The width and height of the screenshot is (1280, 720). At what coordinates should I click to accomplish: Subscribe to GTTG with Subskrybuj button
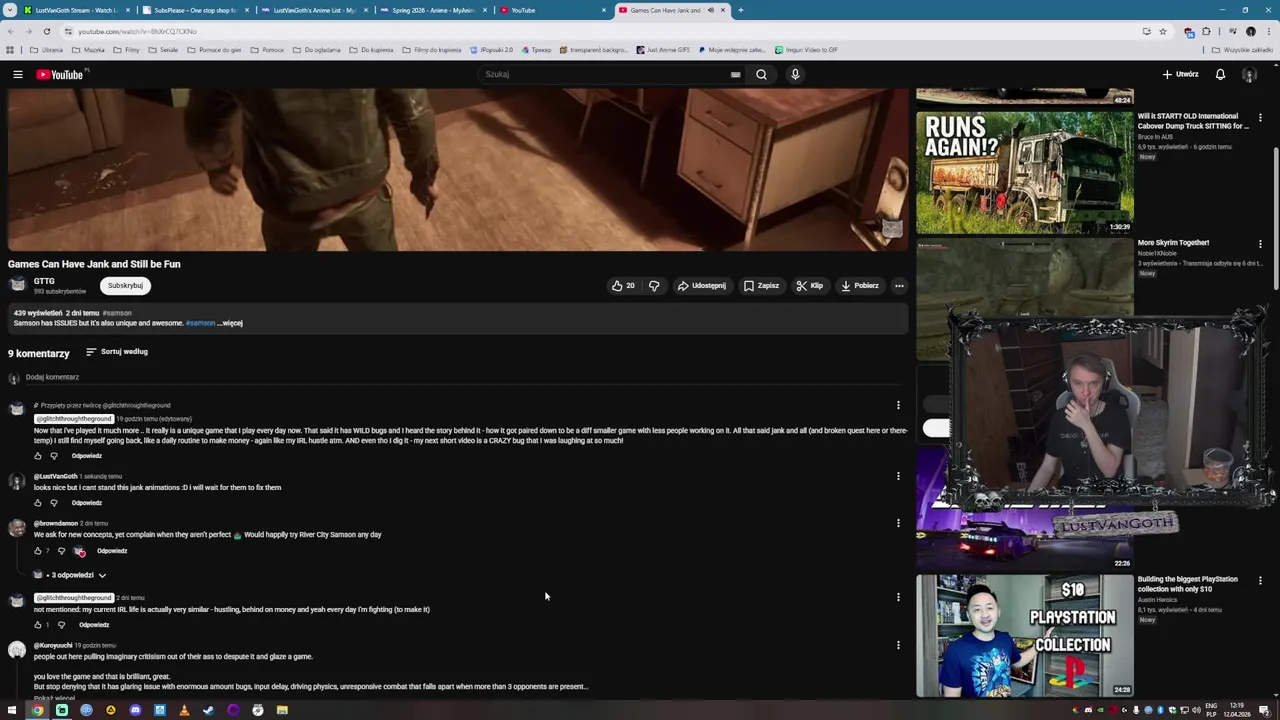(125, 286)
